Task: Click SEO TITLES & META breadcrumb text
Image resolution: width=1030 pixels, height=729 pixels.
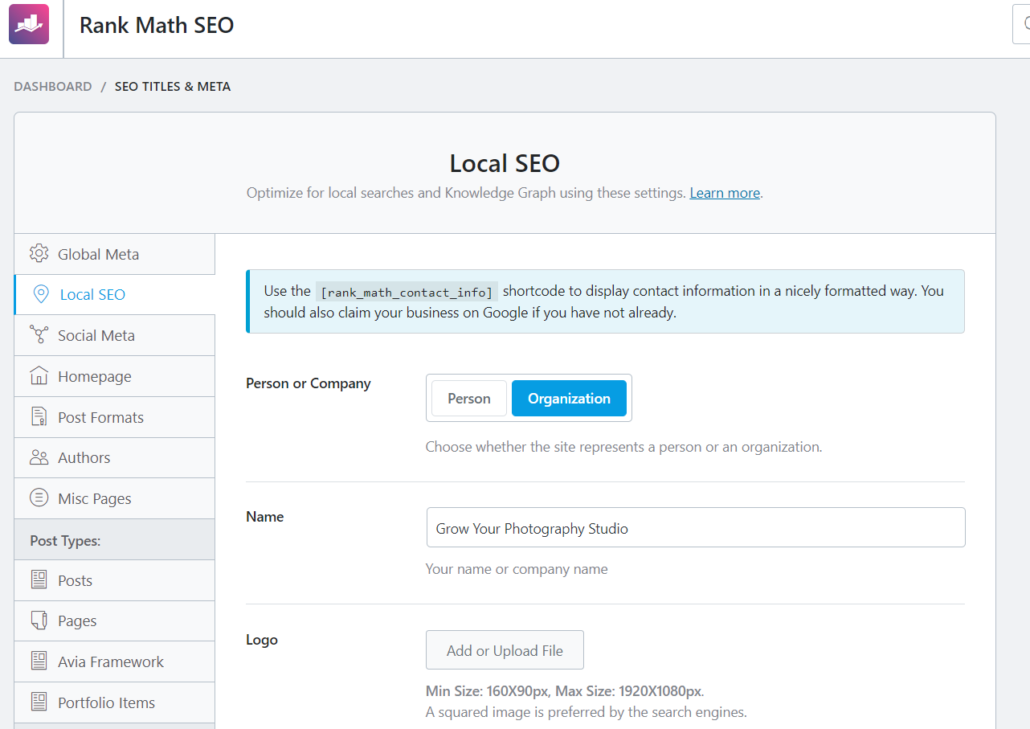Action: click(x=173, y=87)
